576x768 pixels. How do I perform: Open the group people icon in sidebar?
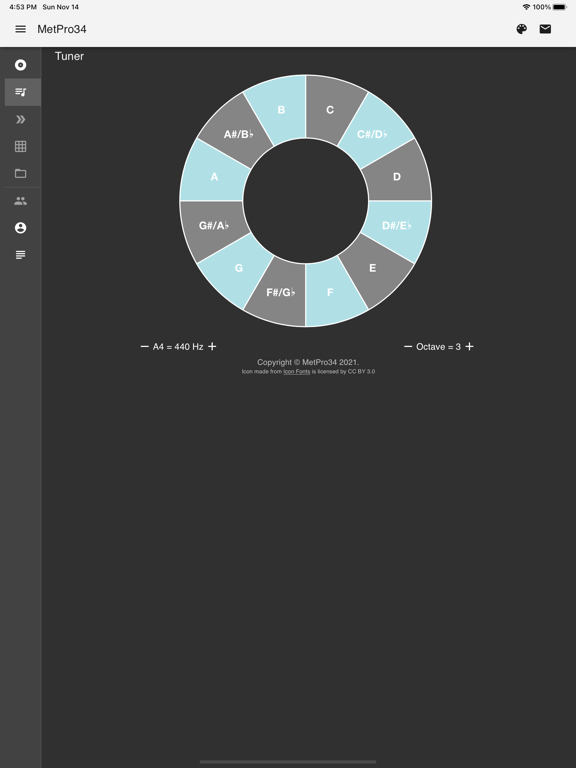(21, 201)
